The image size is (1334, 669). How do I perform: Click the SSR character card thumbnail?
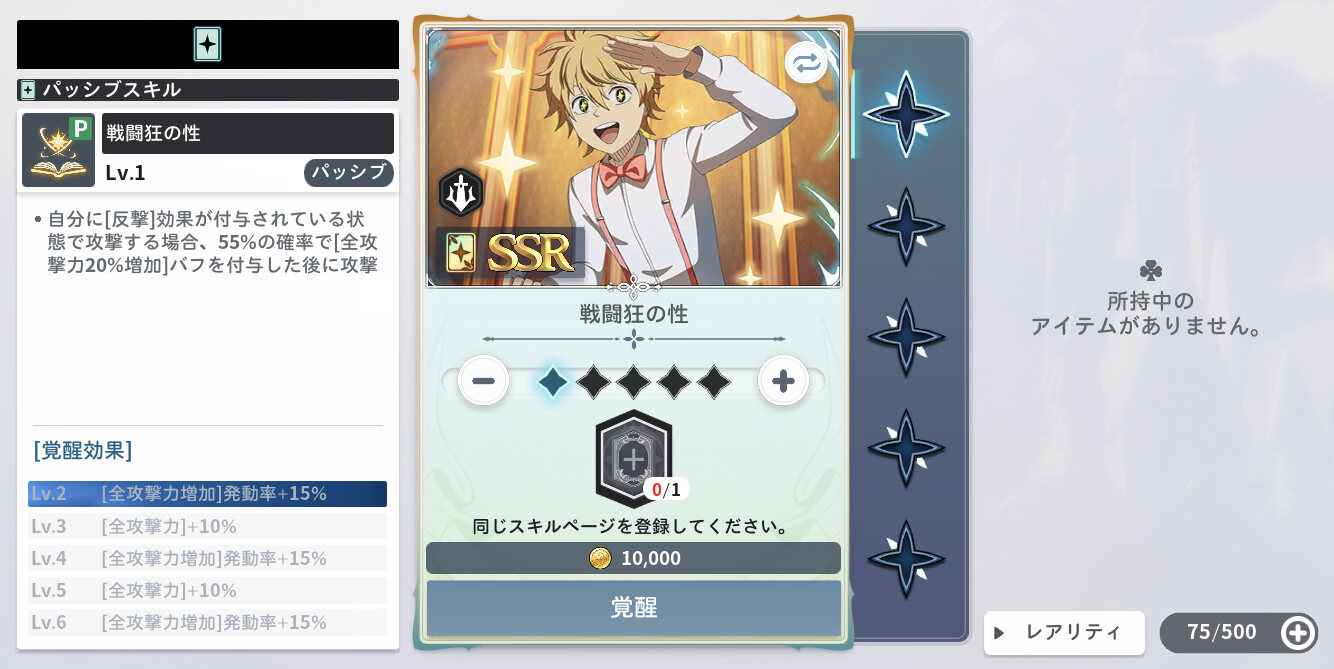point(634,158)
